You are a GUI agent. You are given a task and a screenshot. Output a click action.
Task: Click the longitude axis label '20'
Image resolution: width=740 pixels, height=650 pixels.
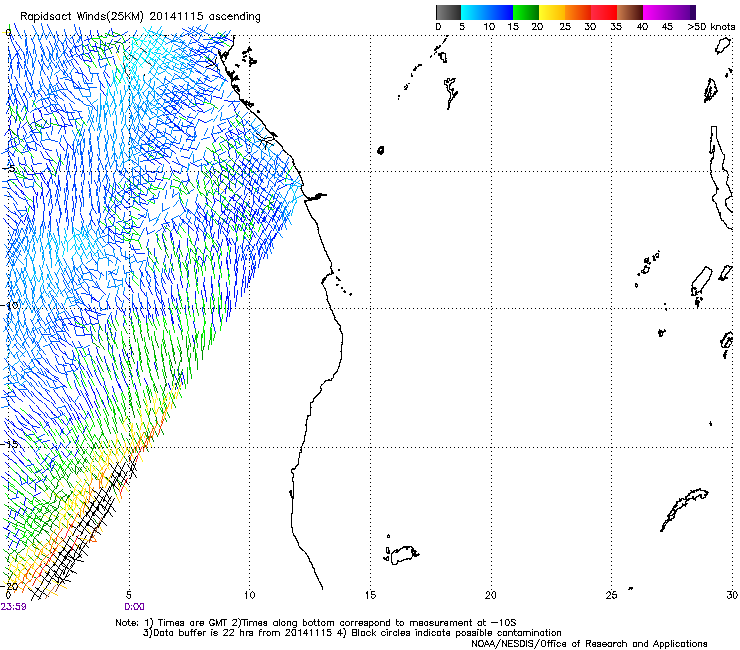[491, 595]
